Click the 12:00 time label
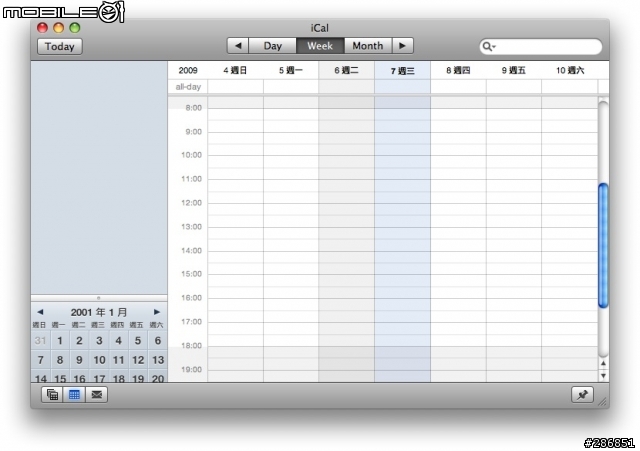 point(191,203)
